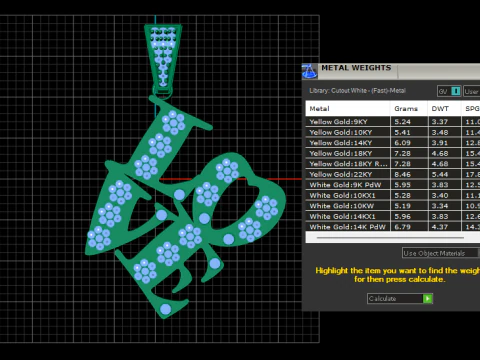The width and height of the screenshot is (480, 360).
Task: Select the Yellow Gold:22KY row
Action: click(393, 174)
